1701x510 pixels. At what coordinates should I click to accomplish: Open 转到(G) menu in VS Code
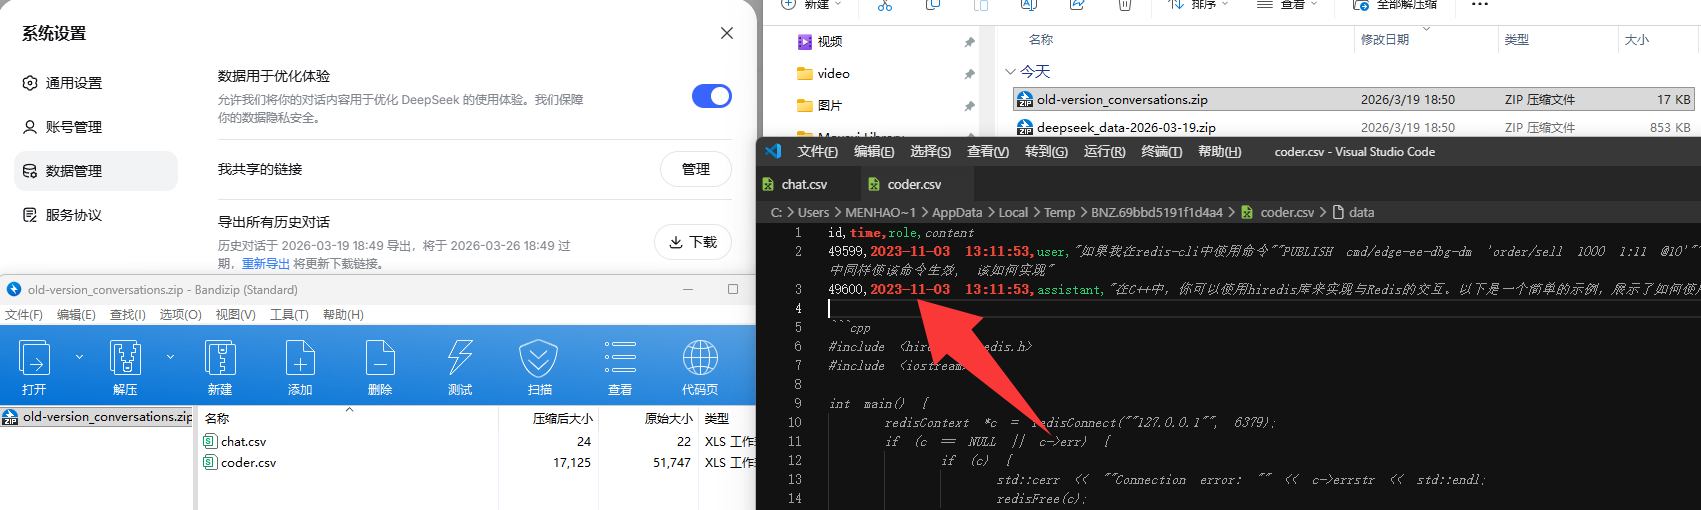pyautogui.click(x=1046, y=152)
